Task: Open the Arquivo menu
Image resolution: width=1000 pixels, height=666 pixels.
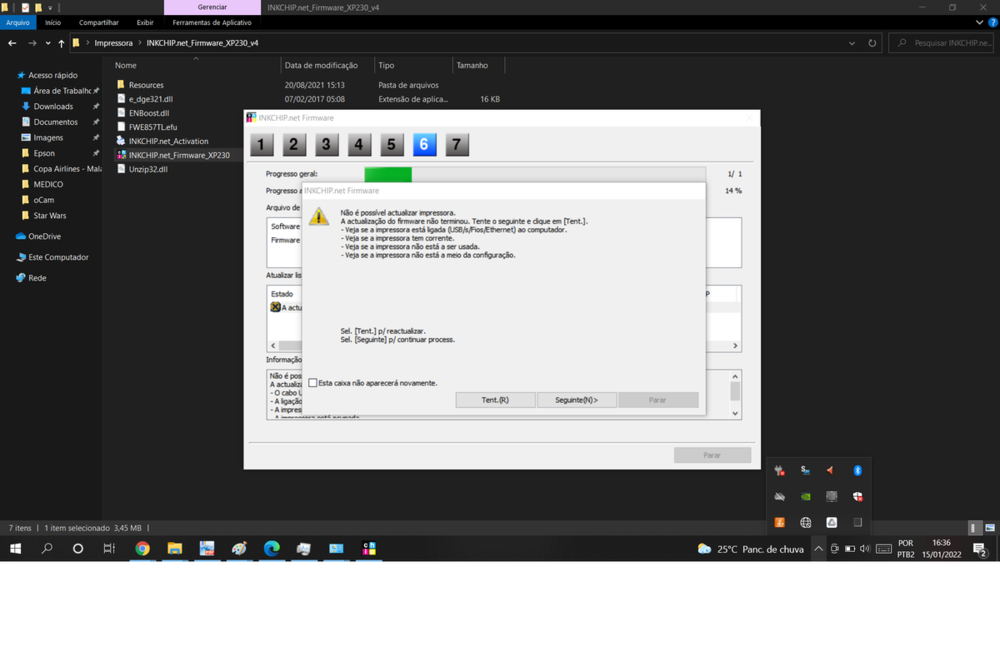Action: pos(18,22)
